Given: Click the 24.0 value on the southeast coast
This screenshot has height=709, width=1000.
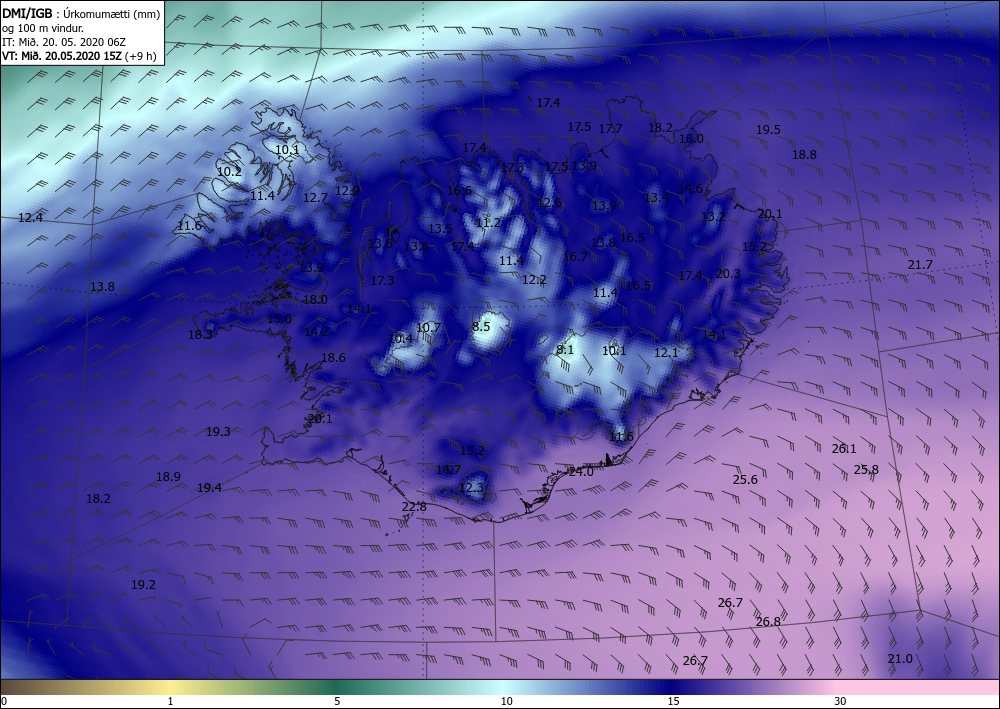Looking at the screenshot, I should 581,472.
